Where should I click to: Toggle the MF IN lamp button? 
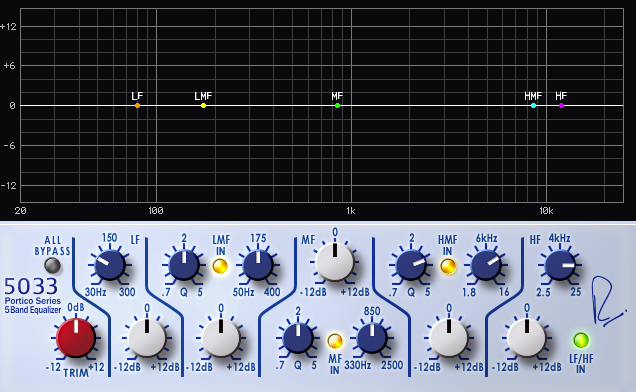click(x=335, y=341)
